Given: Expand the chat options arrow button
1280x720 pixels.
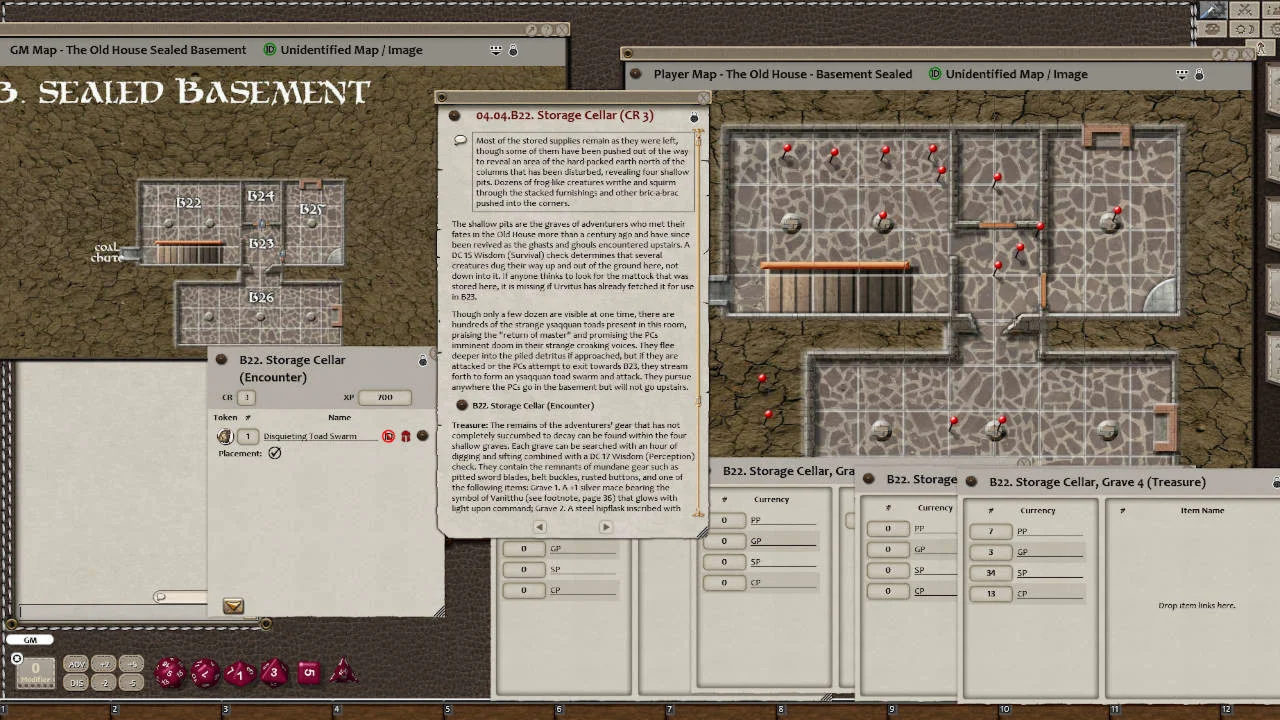Looking at the screenshot, I should [233, 606].
